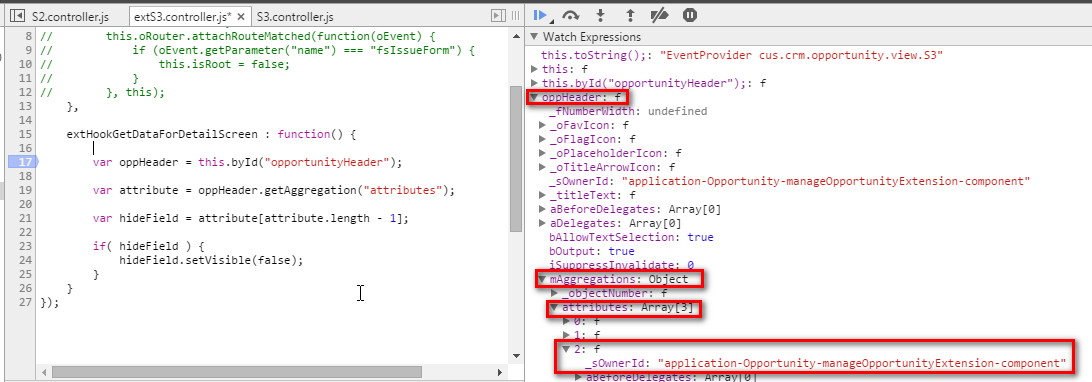Screen dimensions: 1092x382
Task: Deactivate all breakpoints
Action: coord(659,15)
